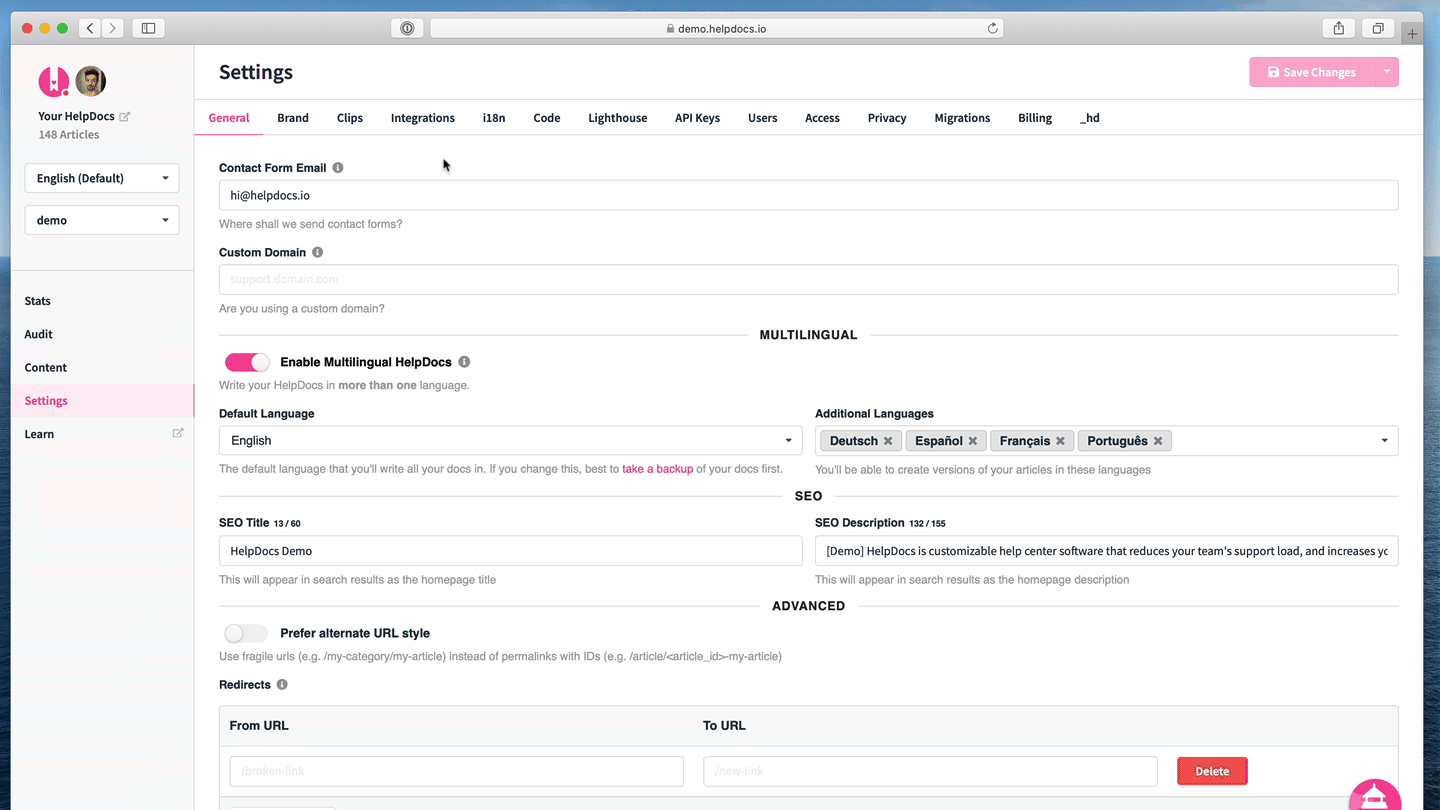Screen dimensions: 1440x810
Task: Switch to the i18n tab
Action: click(x=494, y=118)
